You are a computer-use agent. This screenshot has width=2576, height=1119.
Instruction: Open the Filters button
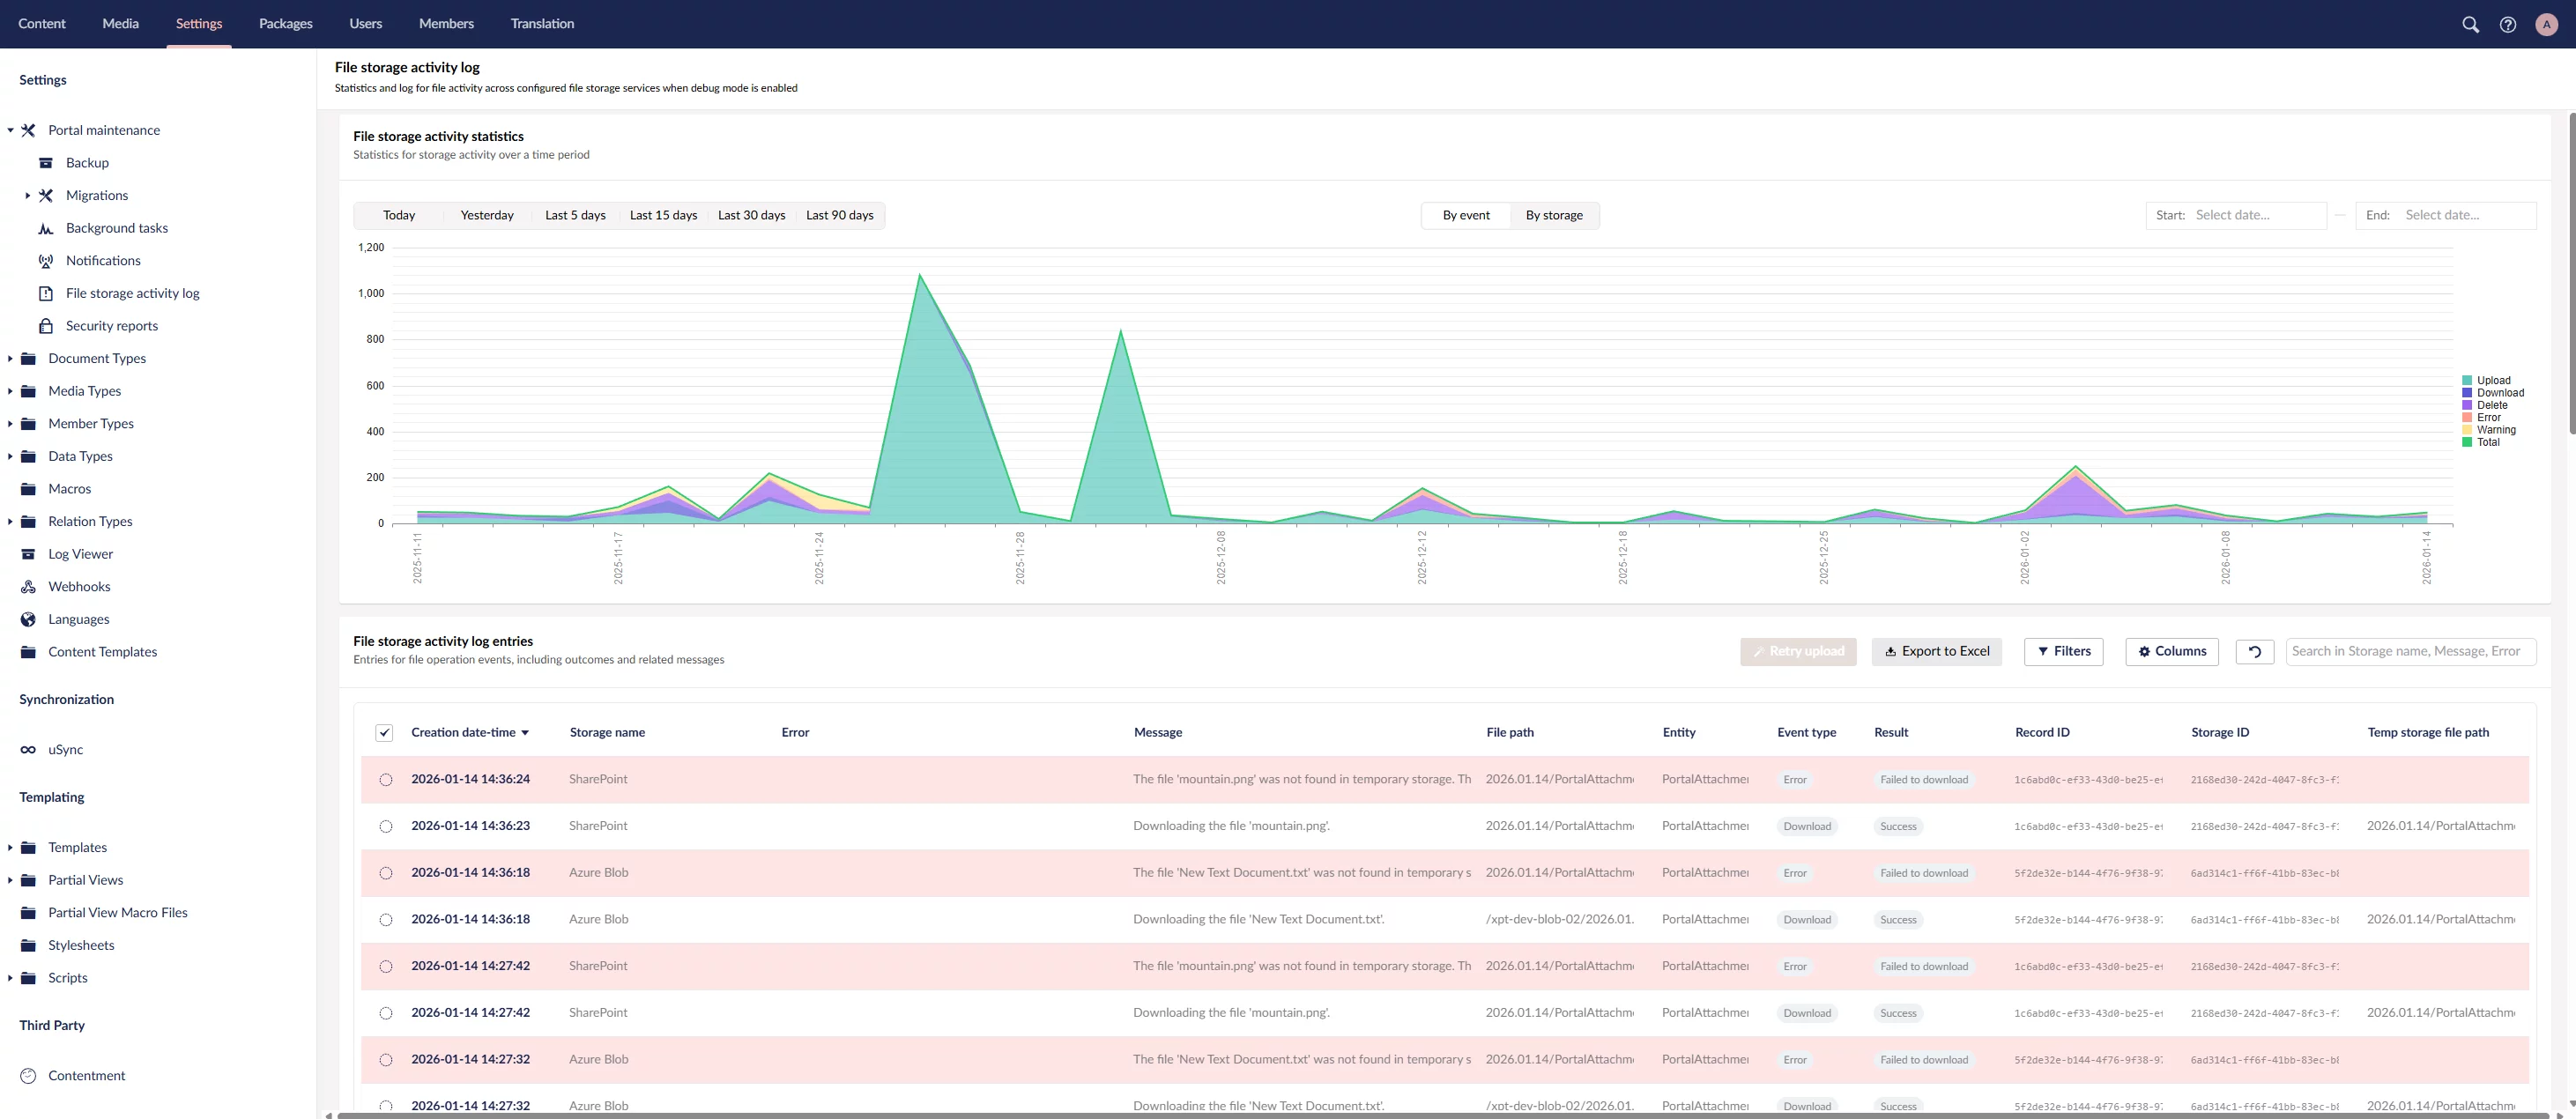tap(2063, 652)
